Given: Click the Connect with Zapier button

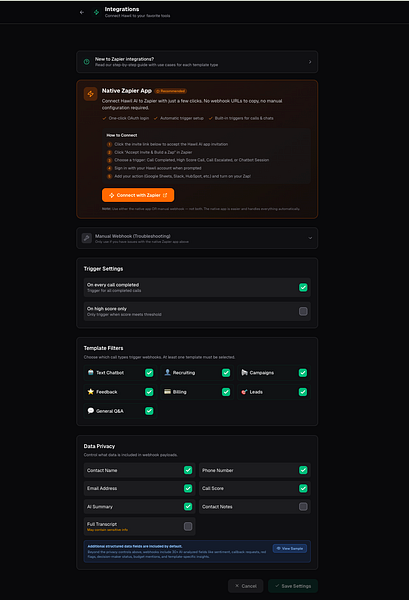Looking at the screenshot, I should pyautogui.click(x=138, y=195).
